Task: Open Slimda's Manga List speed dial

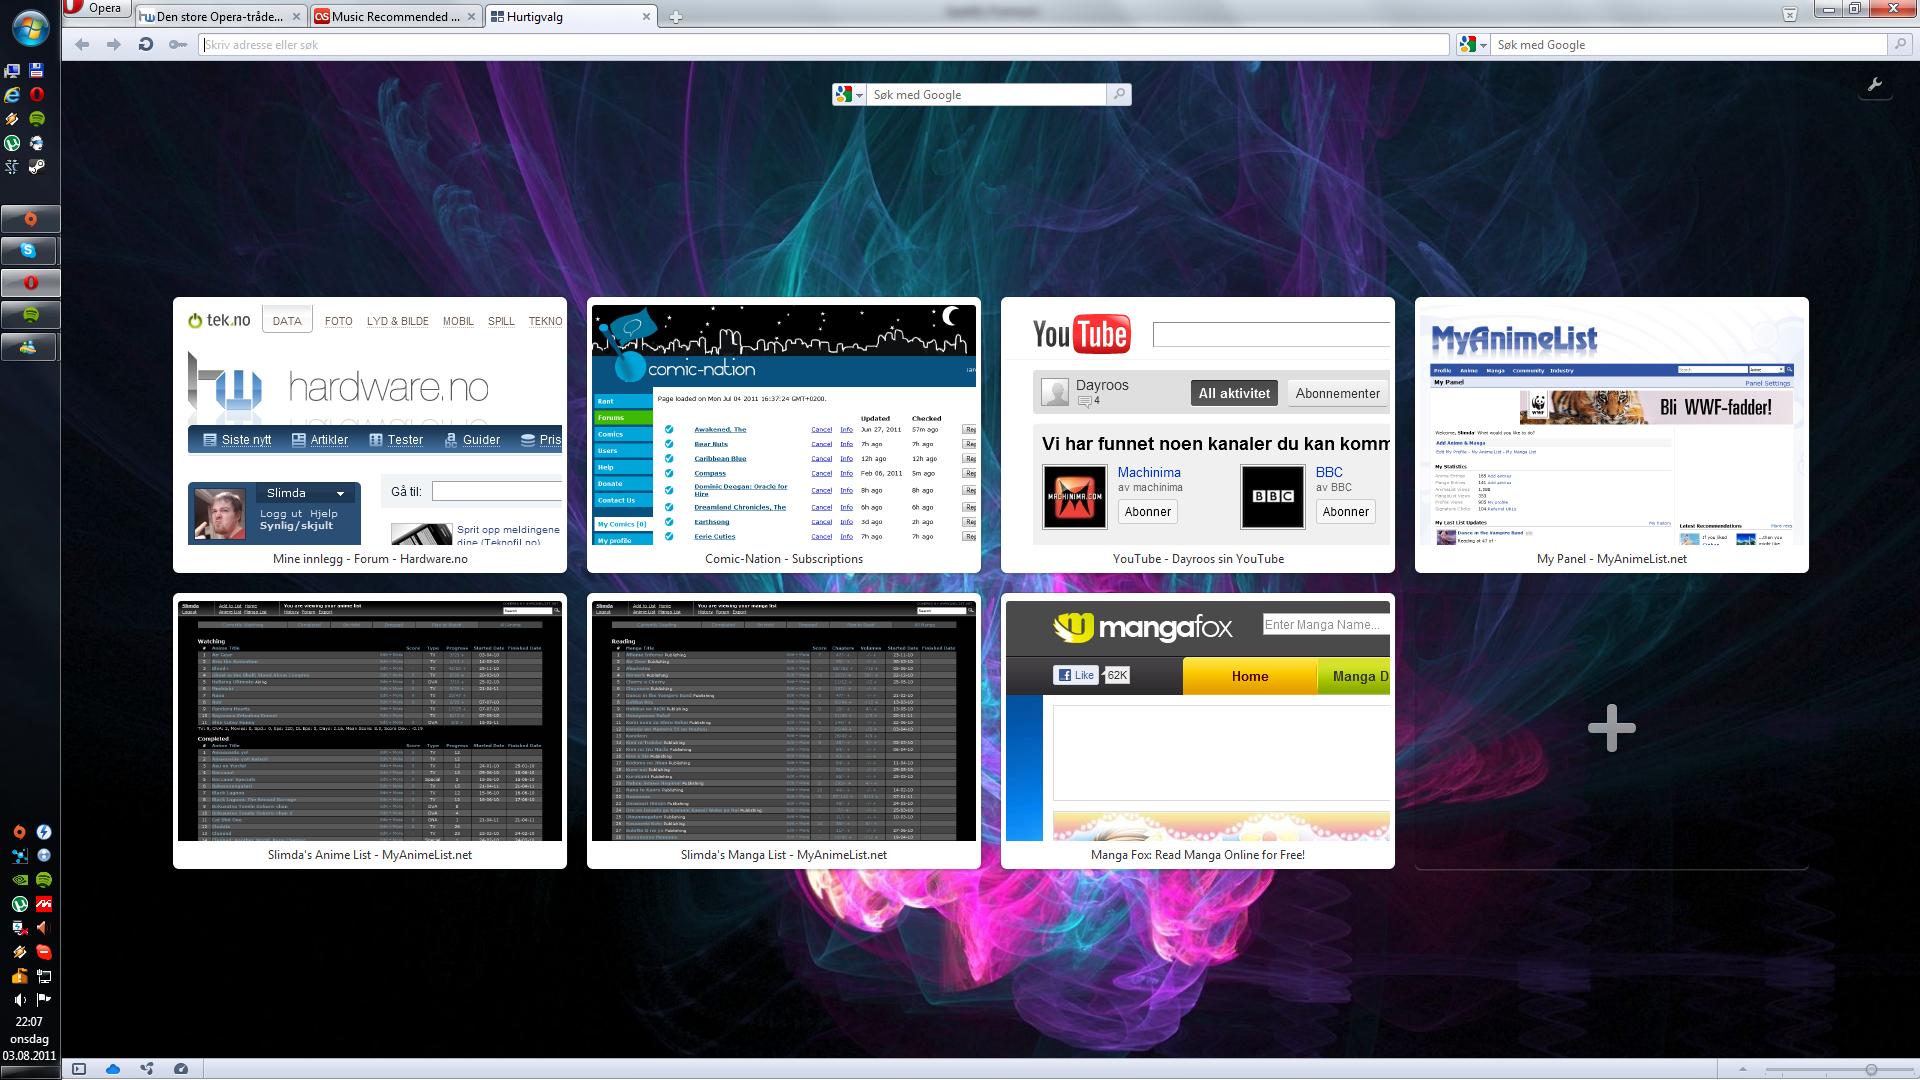Action: [784, 731]
